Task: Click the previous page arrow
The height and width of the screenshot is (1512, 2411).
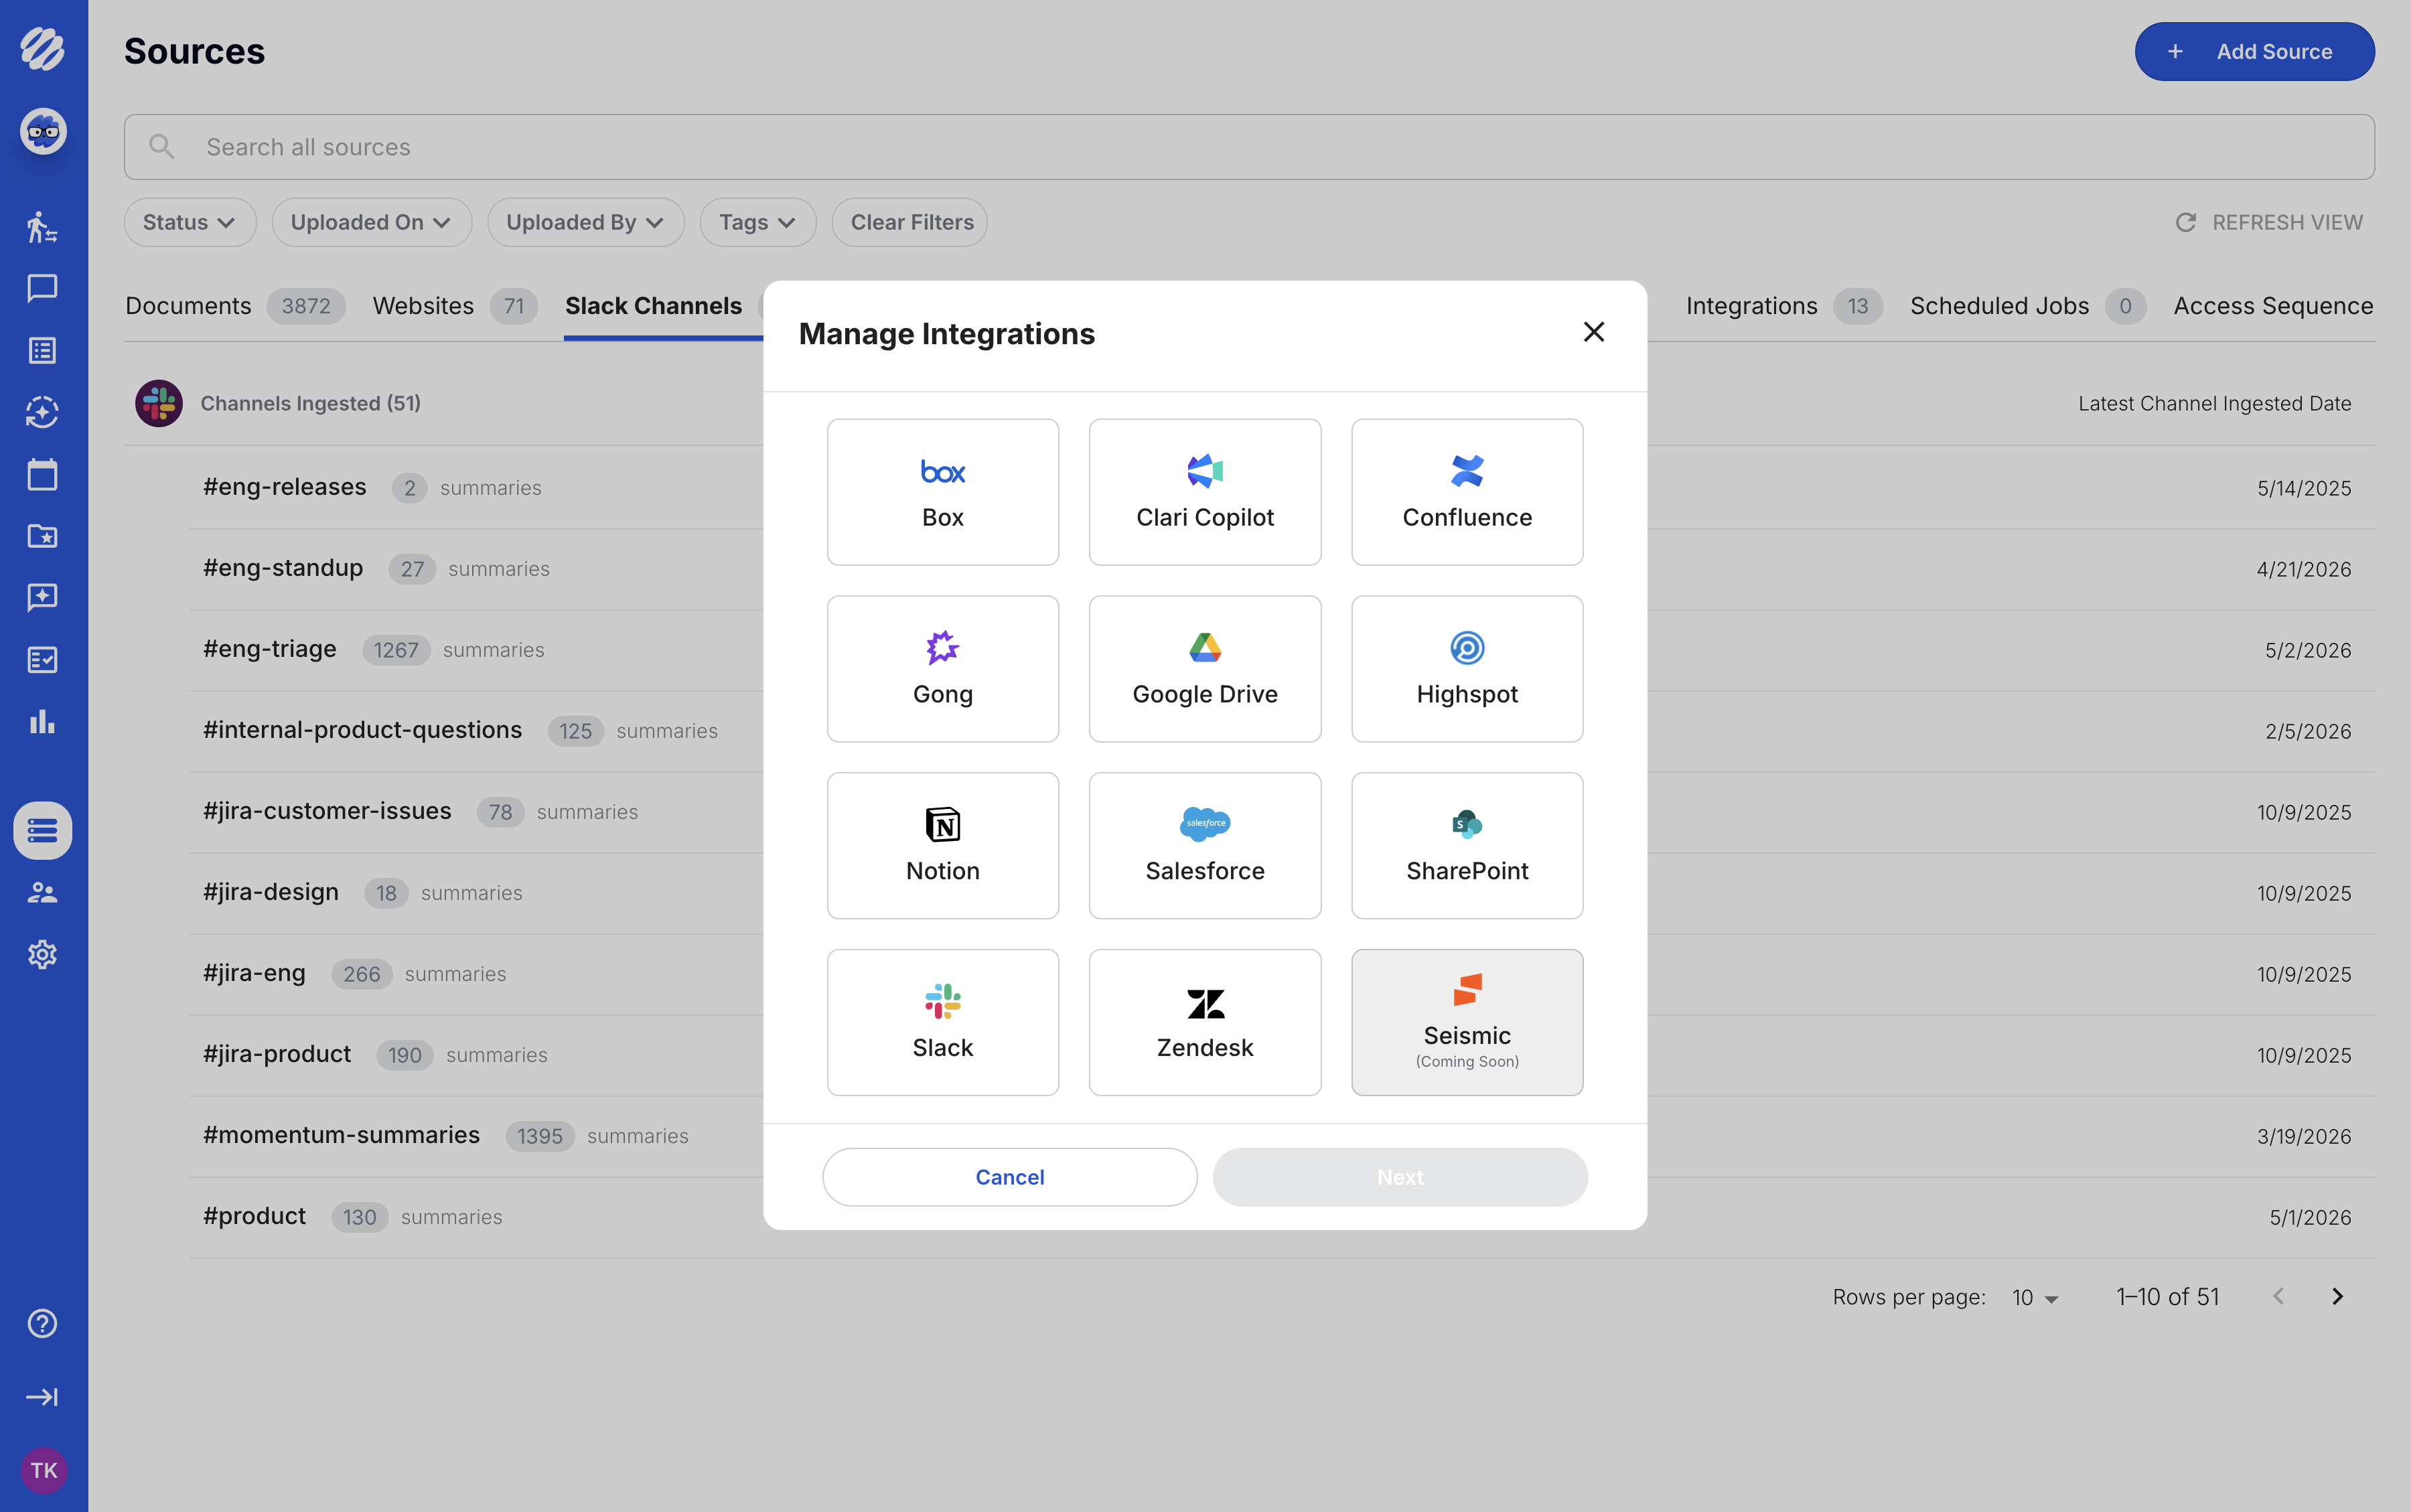Action: click(x=2277, y=1297)
